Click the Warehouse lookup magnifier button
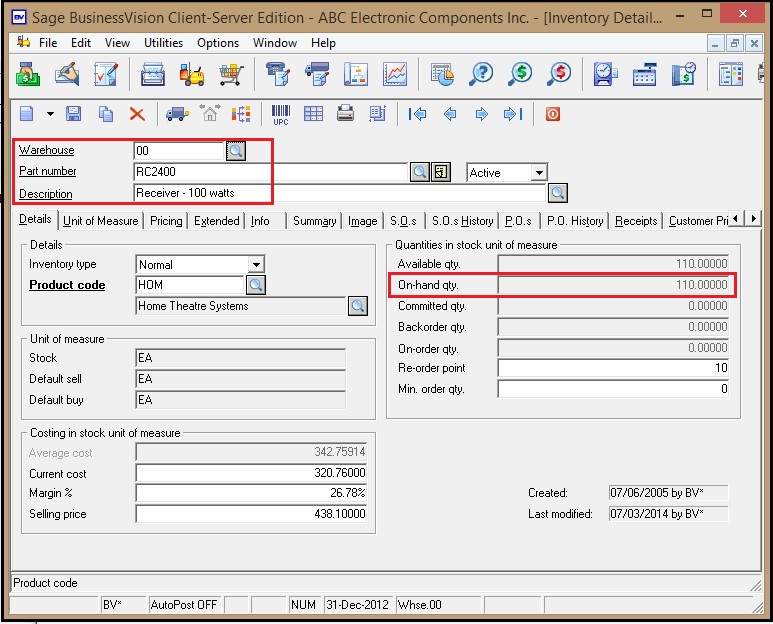 point(236,151)
